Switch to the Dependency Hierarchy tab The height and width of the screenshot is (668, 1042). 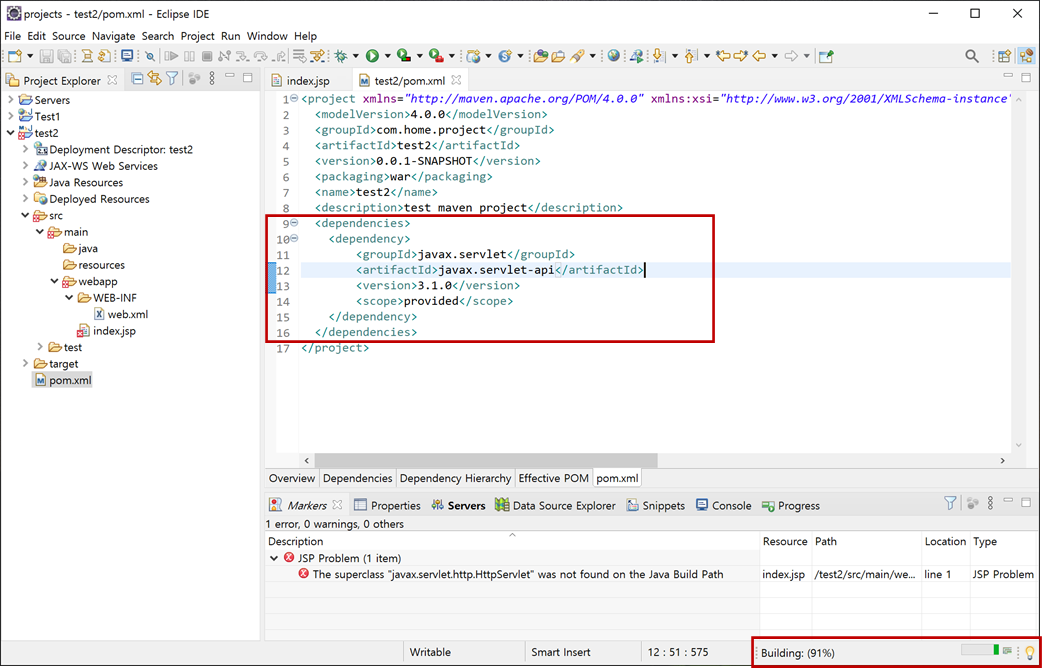455,478
